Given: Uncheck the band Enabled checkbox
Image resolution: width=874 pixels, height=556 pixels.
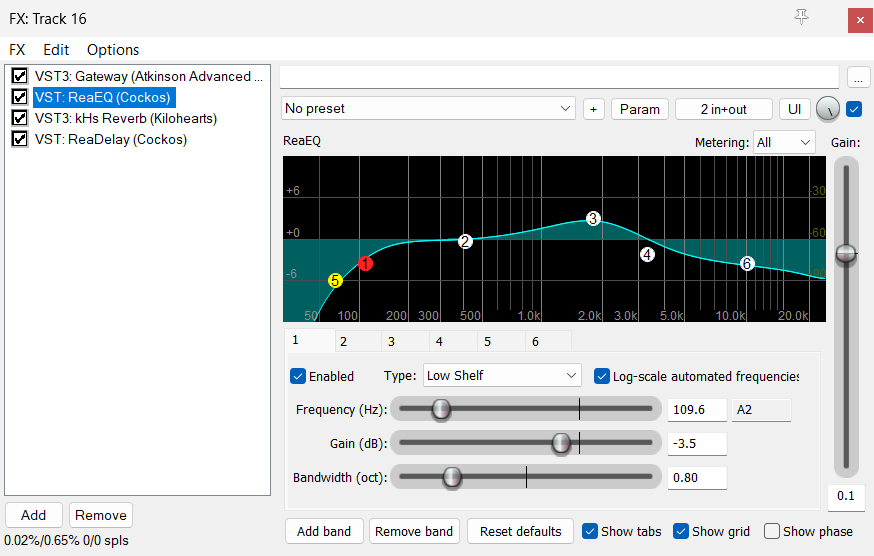Looking at the screenshot, I should point(298,376).
